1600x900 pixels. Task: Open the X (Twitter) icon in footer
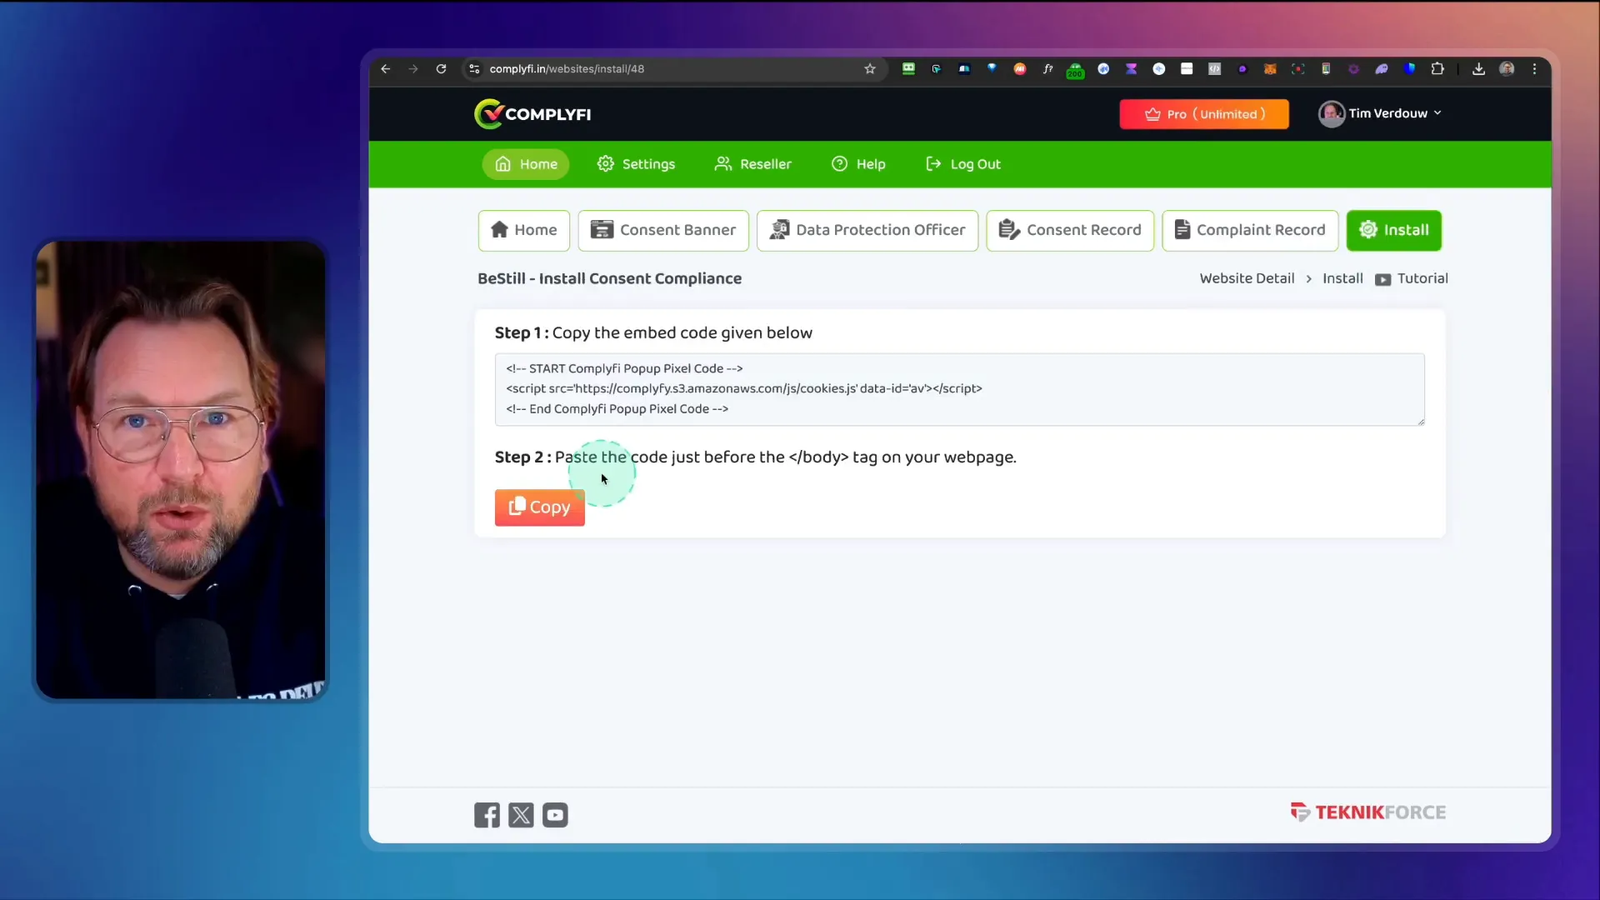(521, 815)
